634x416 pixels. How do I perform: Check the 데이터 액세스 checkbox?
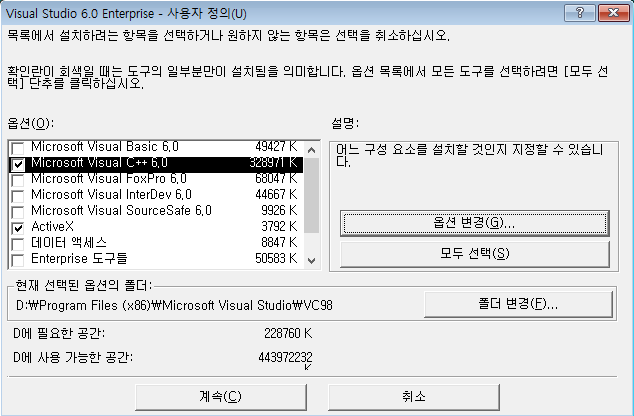point(17,244)
